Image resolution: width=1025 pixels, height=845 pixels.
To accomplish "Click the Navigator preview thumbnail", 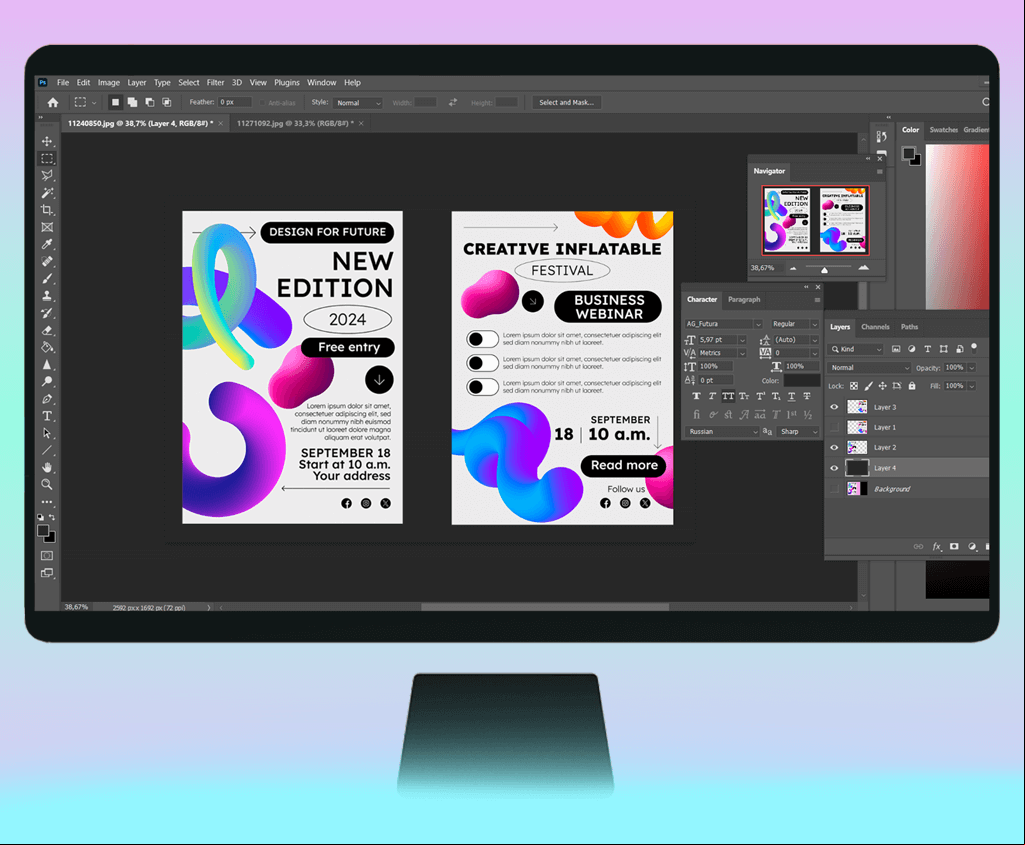I will pyautogui.click(x=815, y=220).
